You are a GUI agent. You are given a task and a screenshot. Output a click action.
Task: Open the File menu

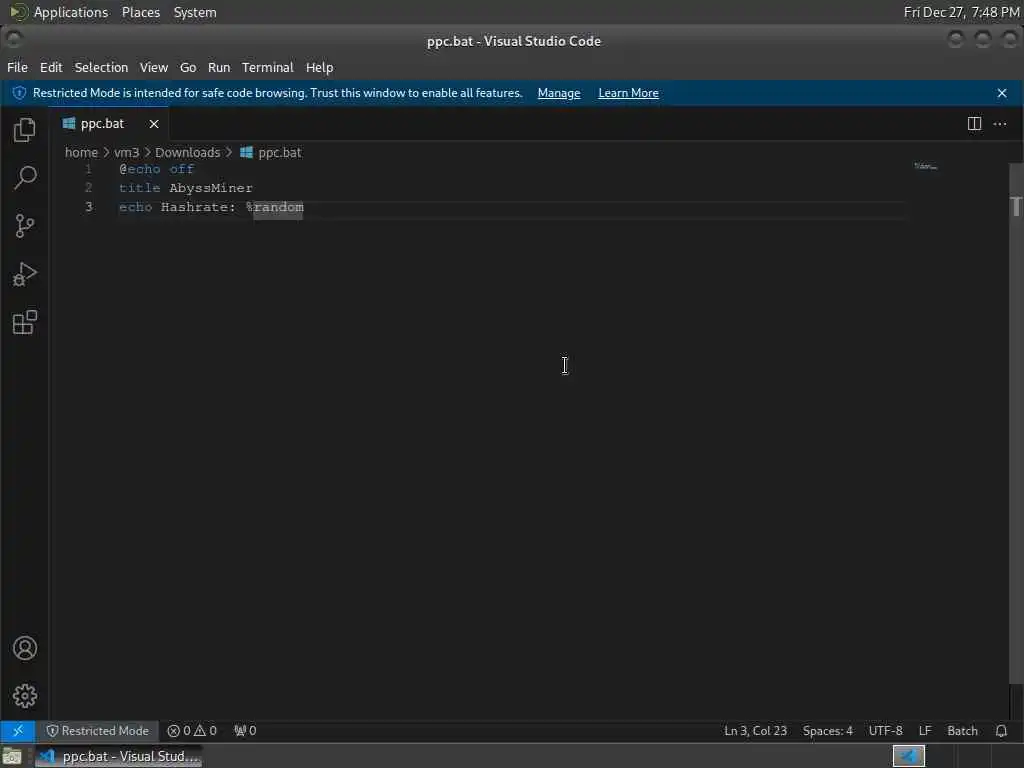[x=17, y=67]
